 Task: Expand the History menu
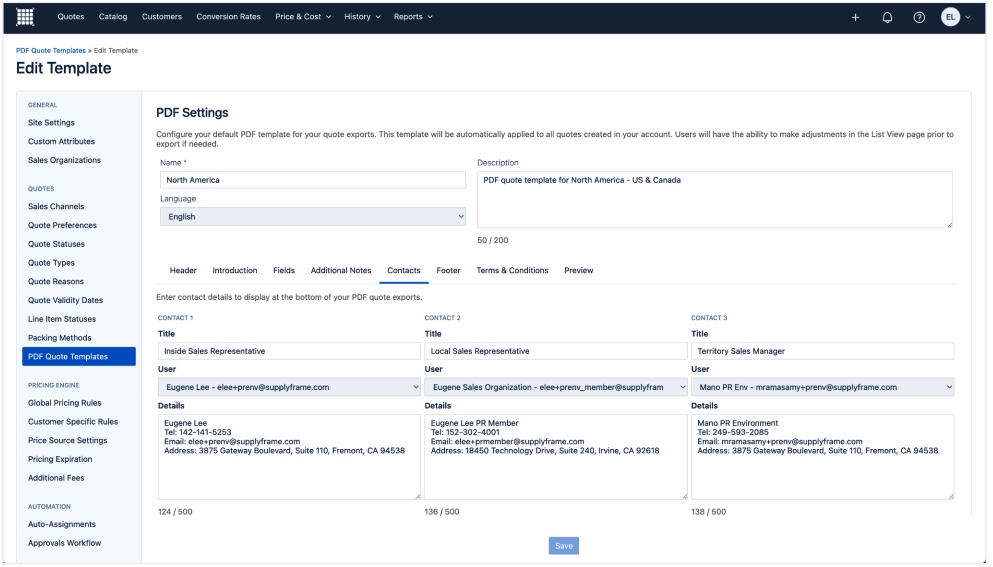[363, 17]
